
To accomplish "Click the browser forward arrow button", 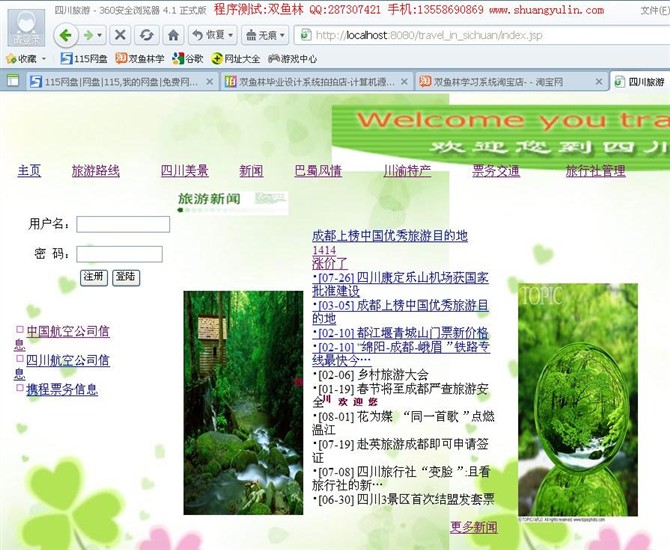I will tap(88, 35).
